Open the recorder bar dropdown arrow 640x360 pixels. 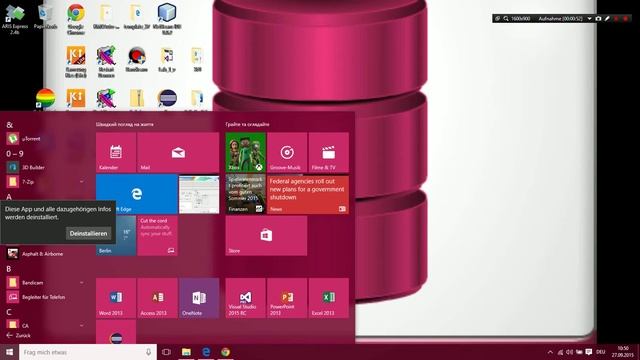tap(589, 18)
